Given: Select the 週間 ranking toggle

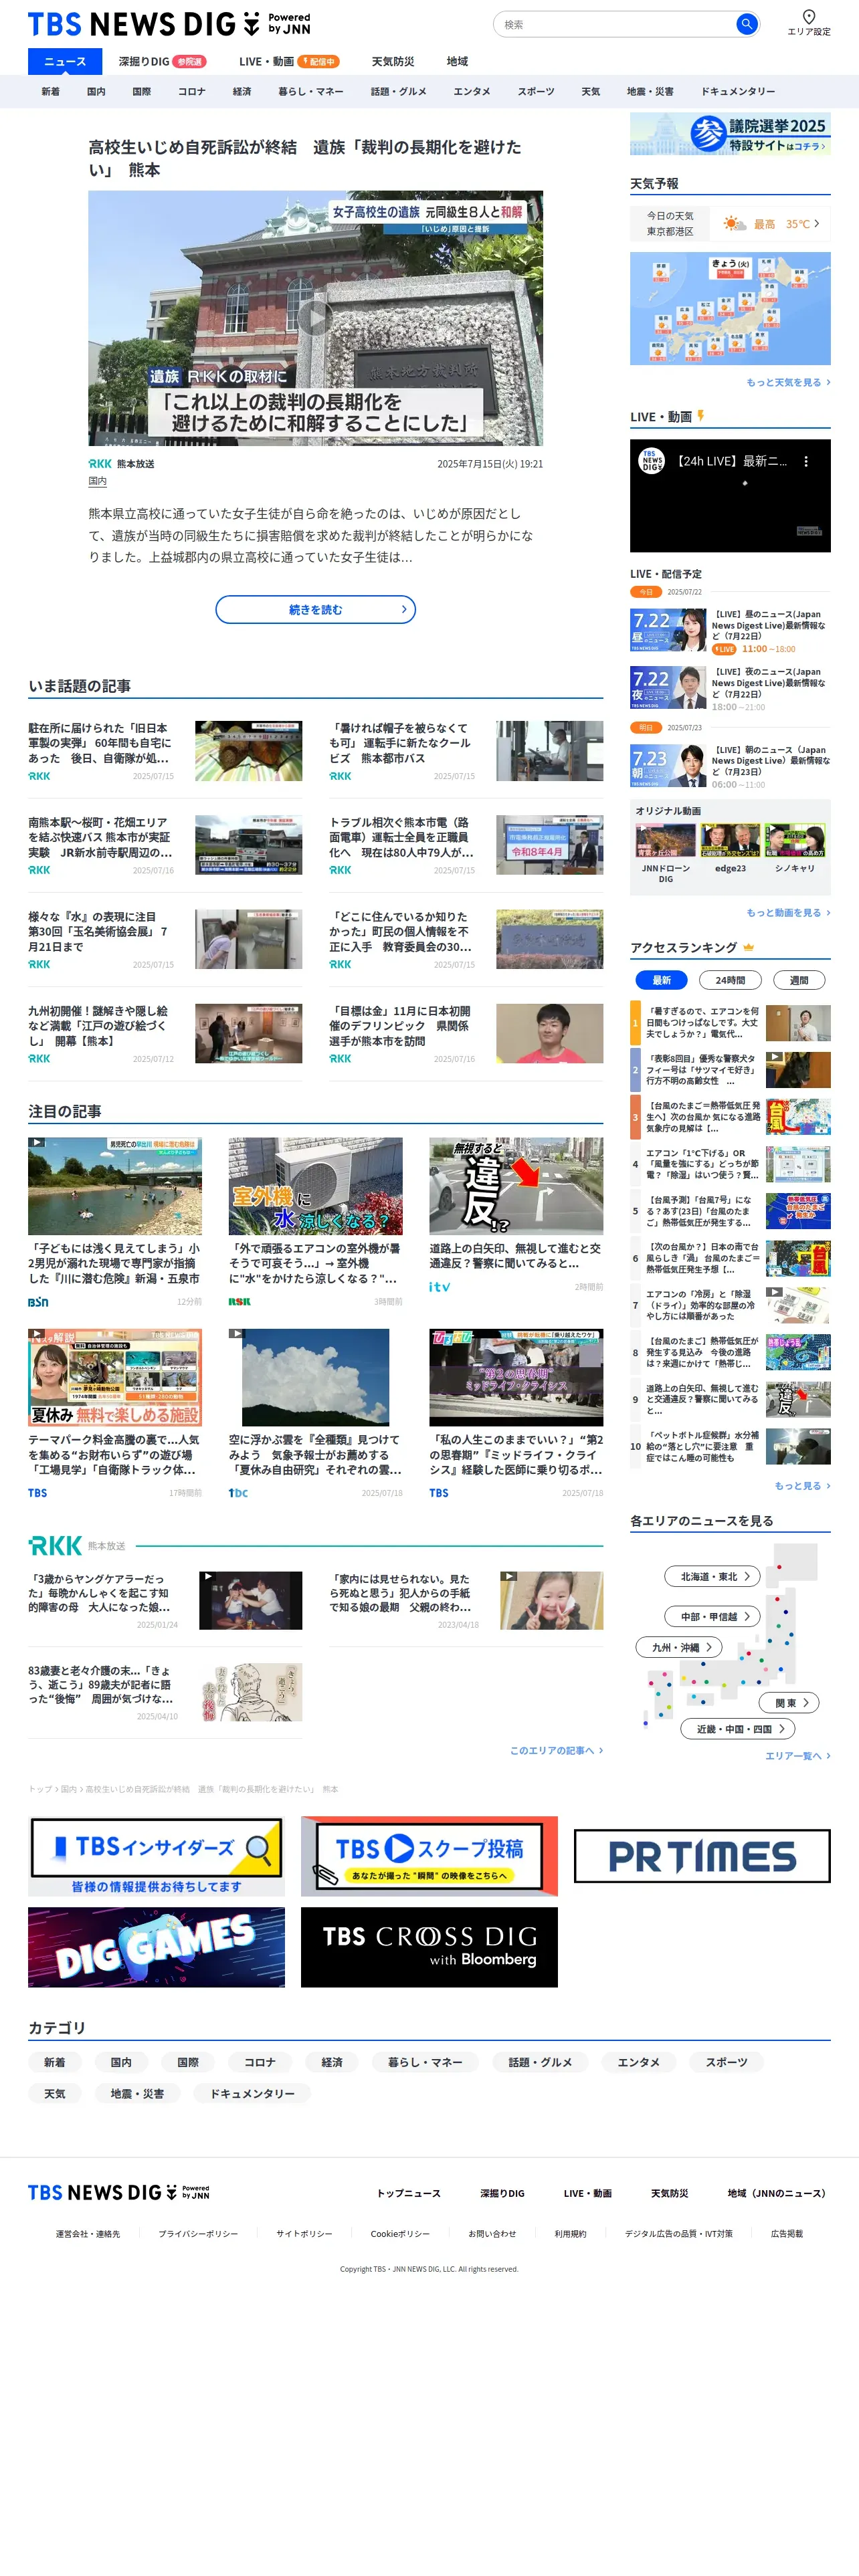Looking at the screenshot, I should [x=799, y=980].
